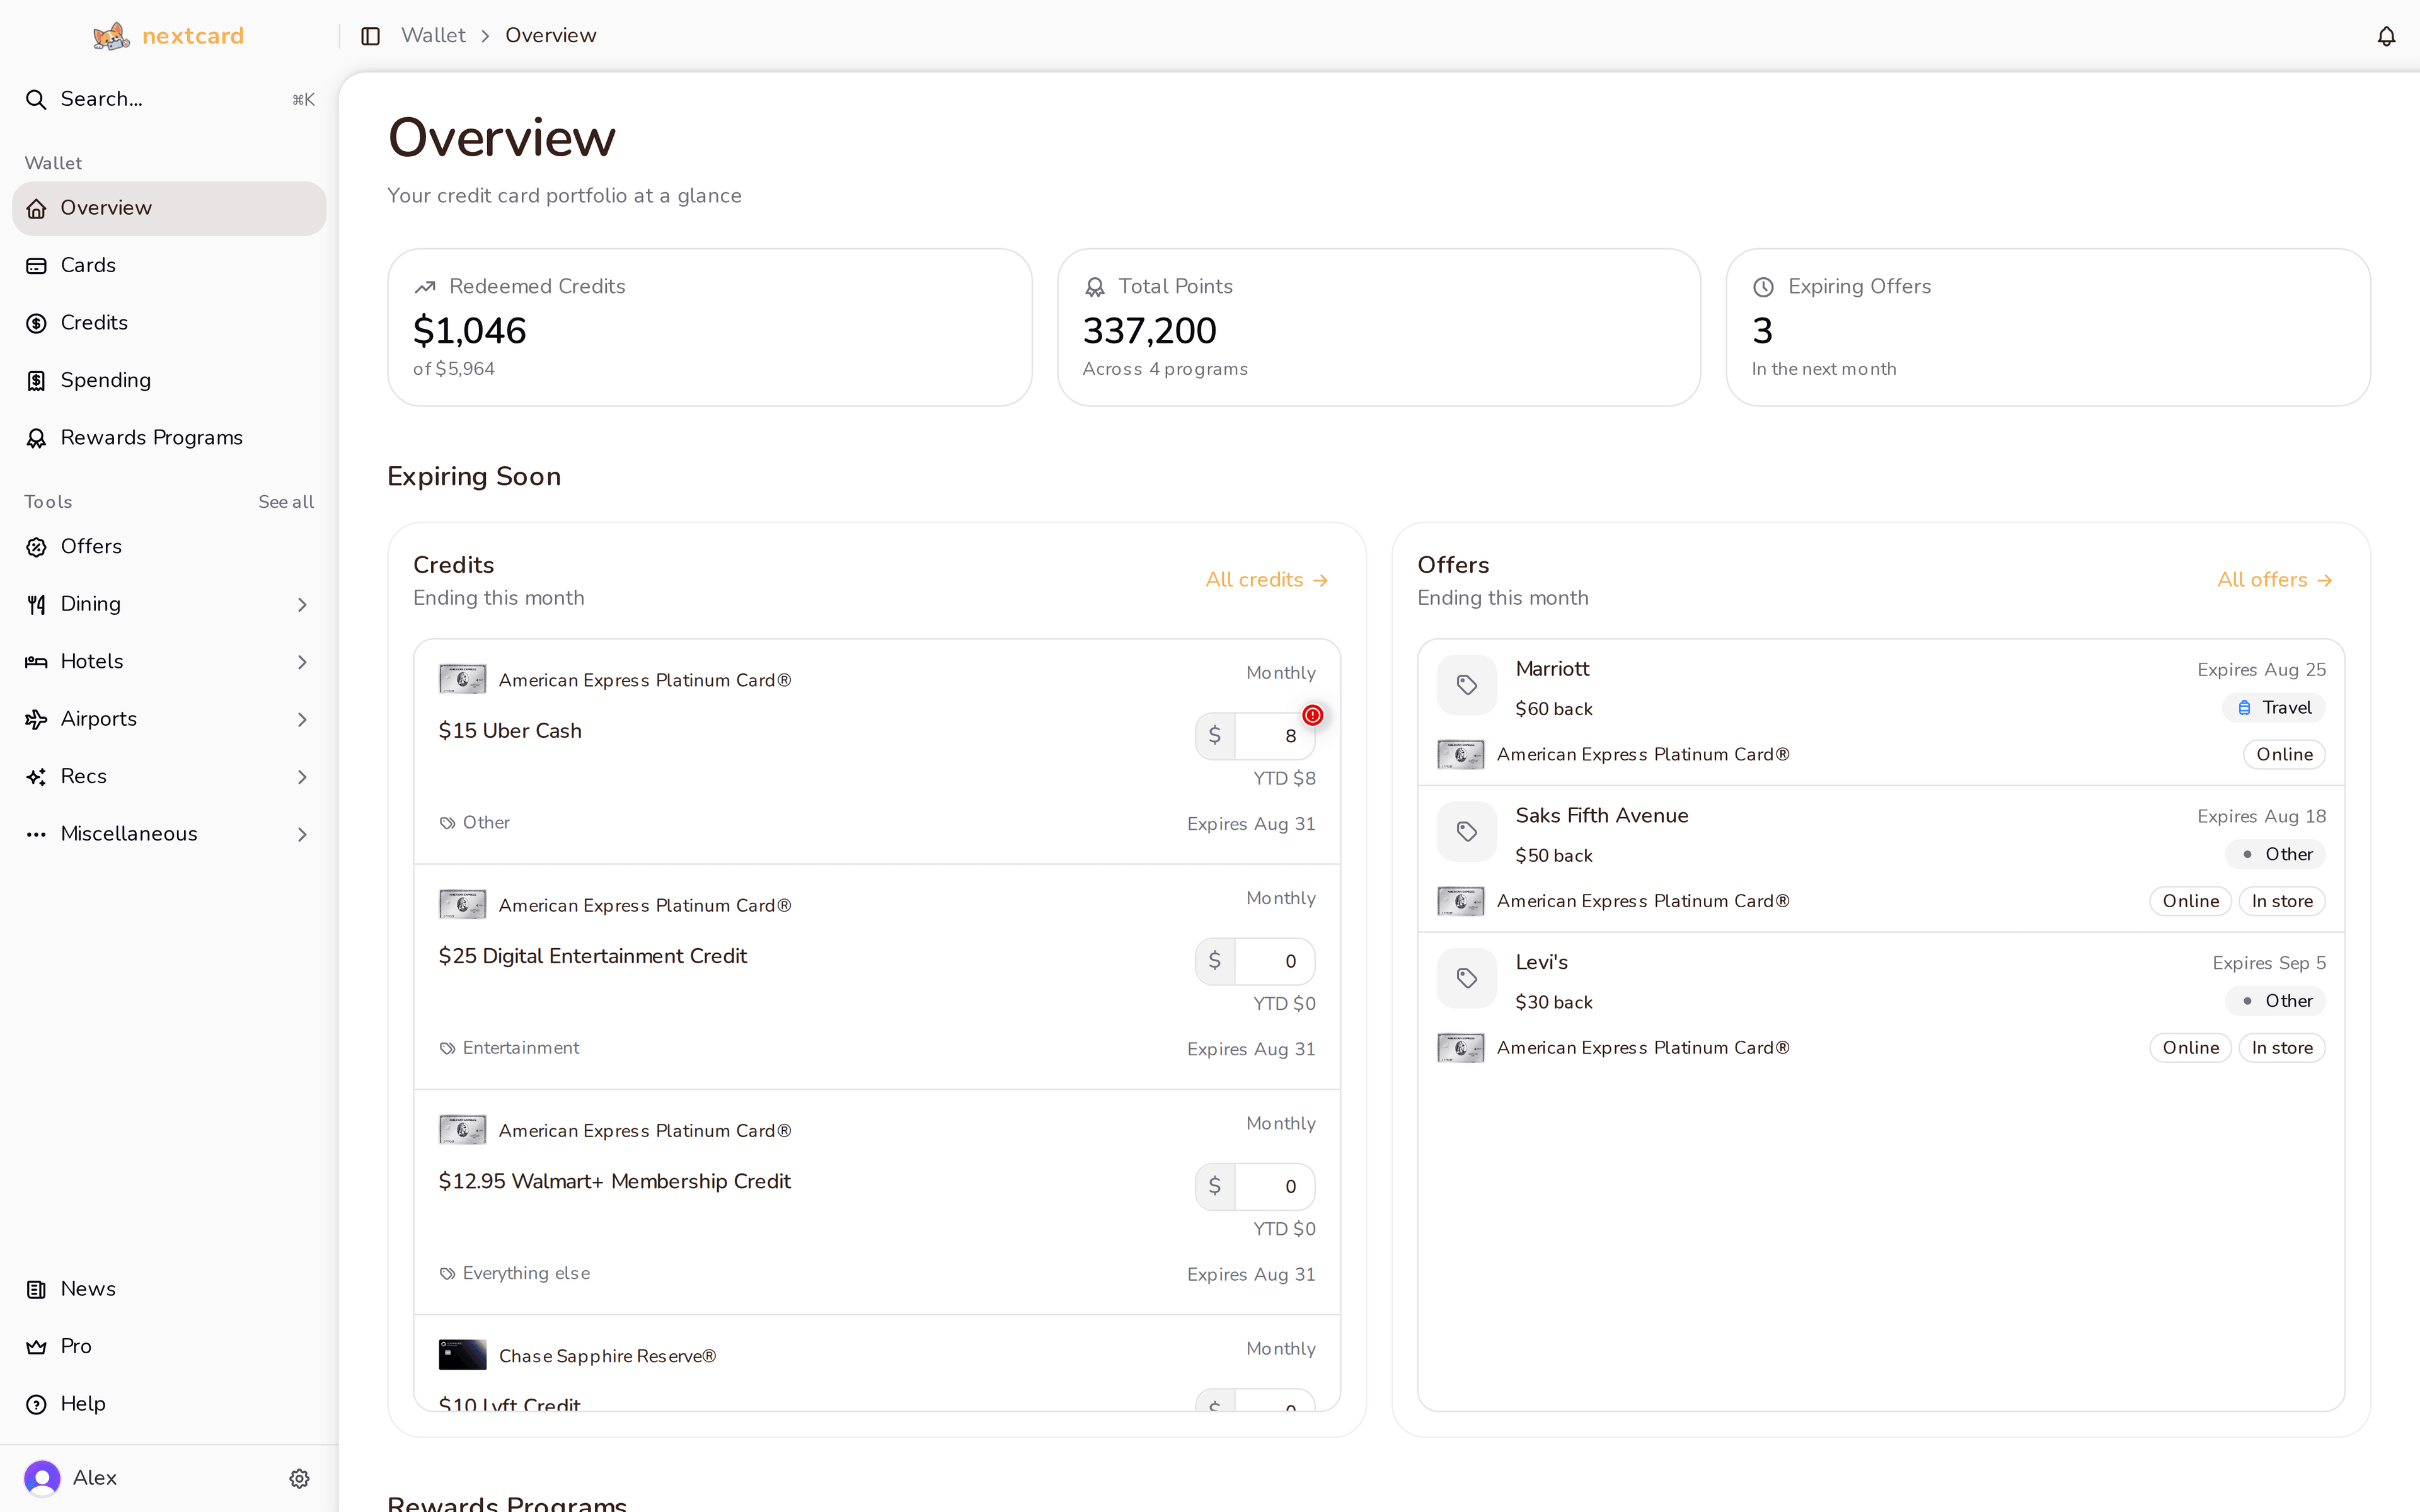2420x1512 pixels.
Task: Open Help
Action: click(169, 1404)
